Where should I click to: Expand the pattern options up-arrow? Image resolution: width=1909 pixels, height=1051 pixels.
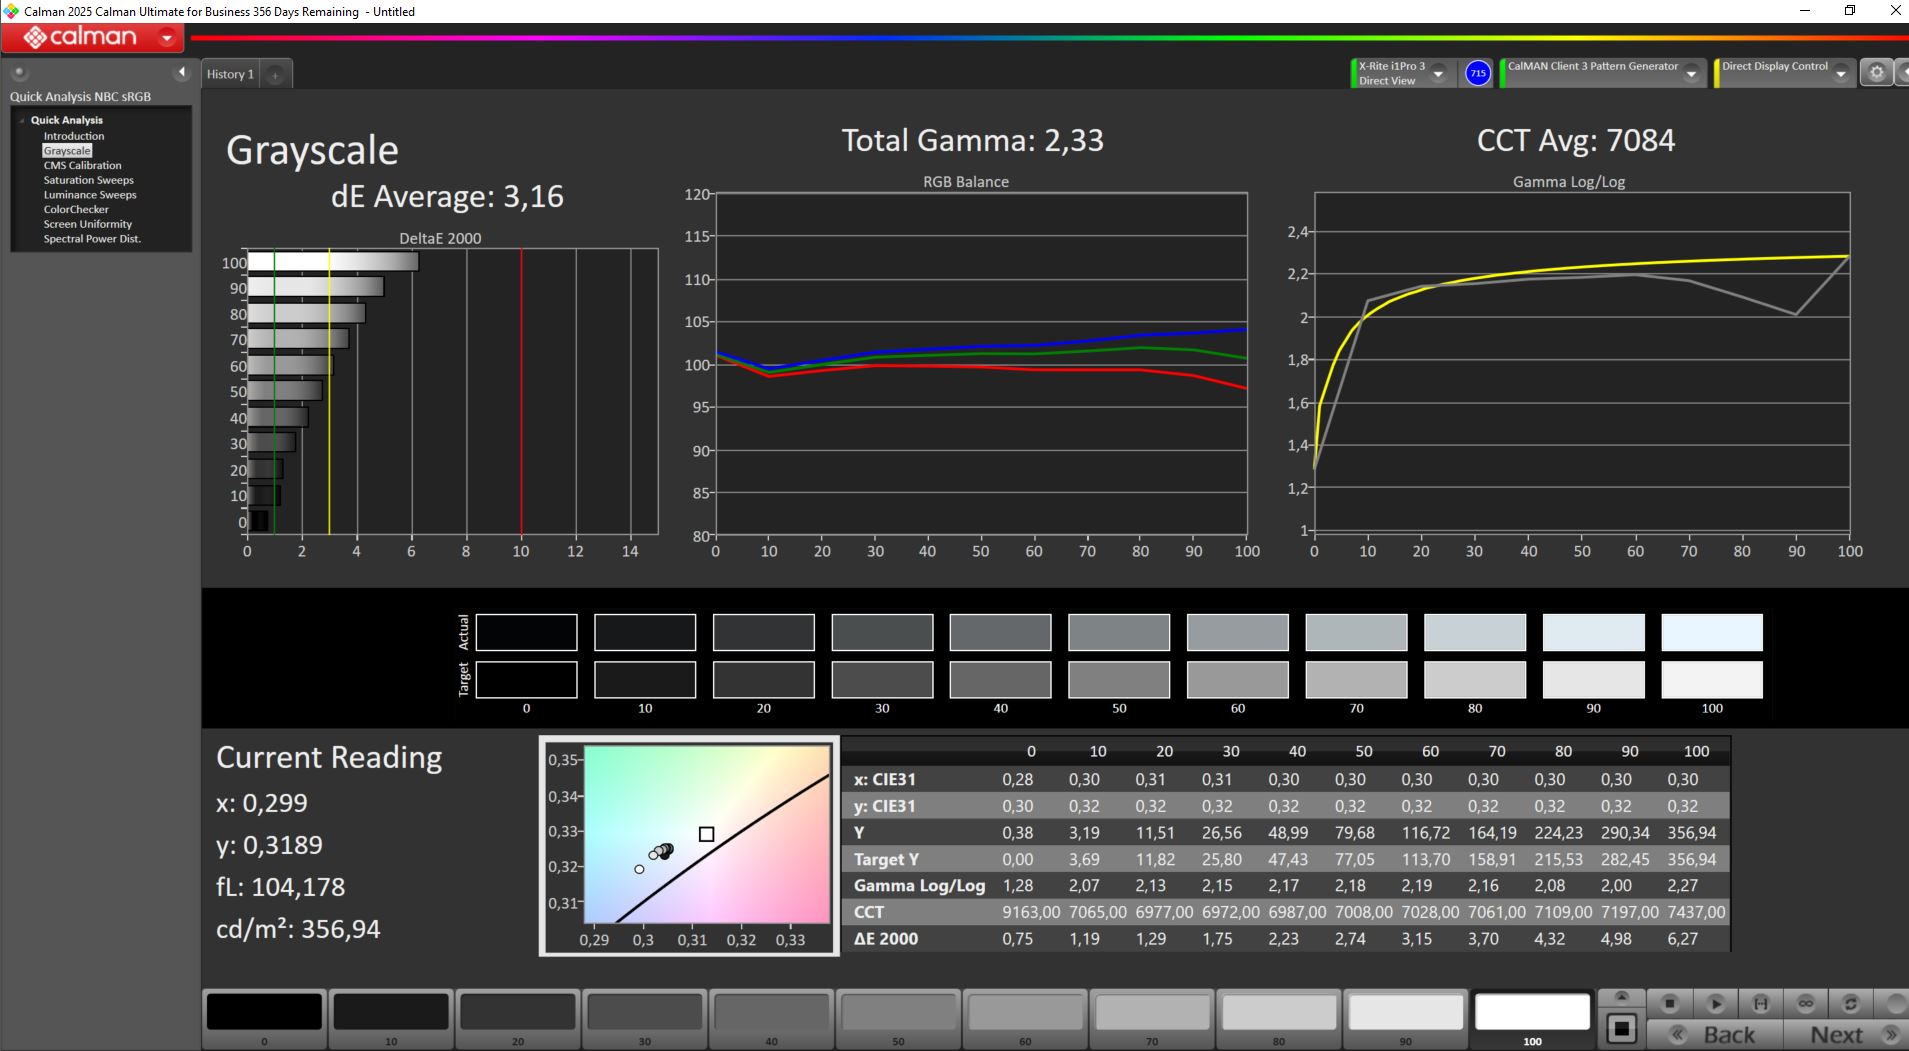(x=1622, y=997)
